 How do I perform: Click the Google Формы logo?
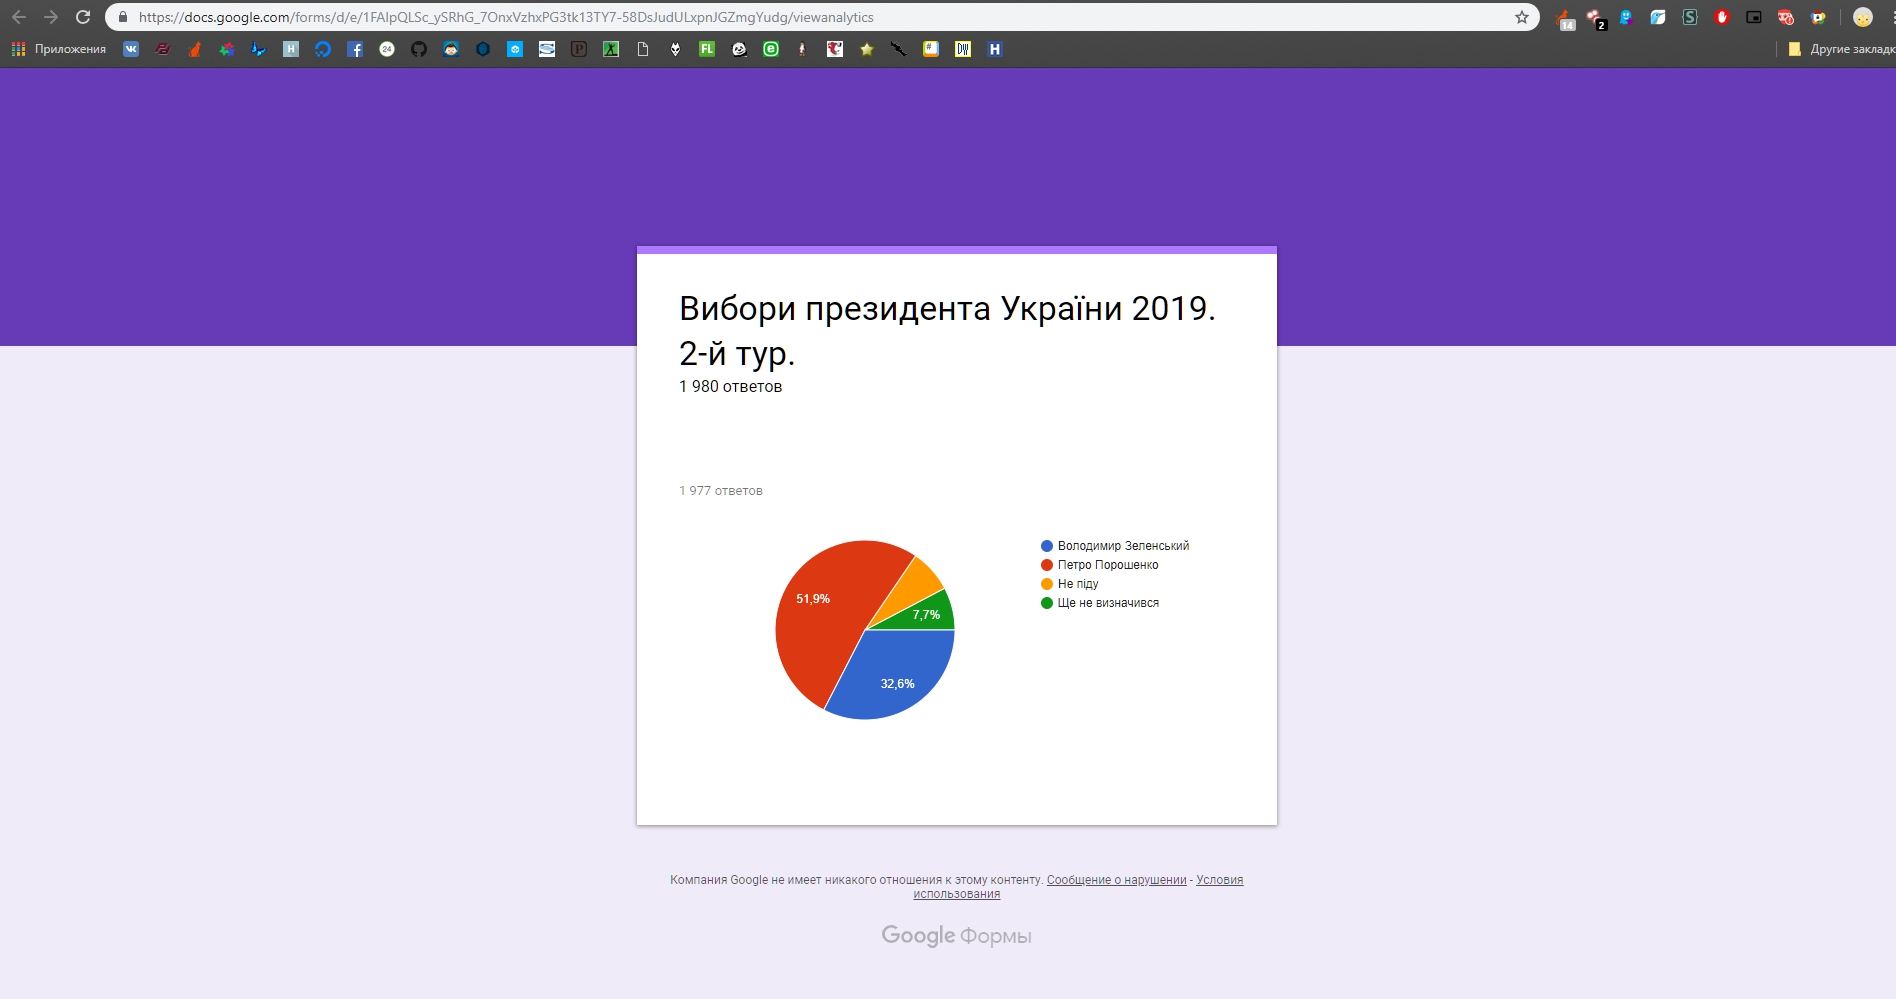pos(956,936)
